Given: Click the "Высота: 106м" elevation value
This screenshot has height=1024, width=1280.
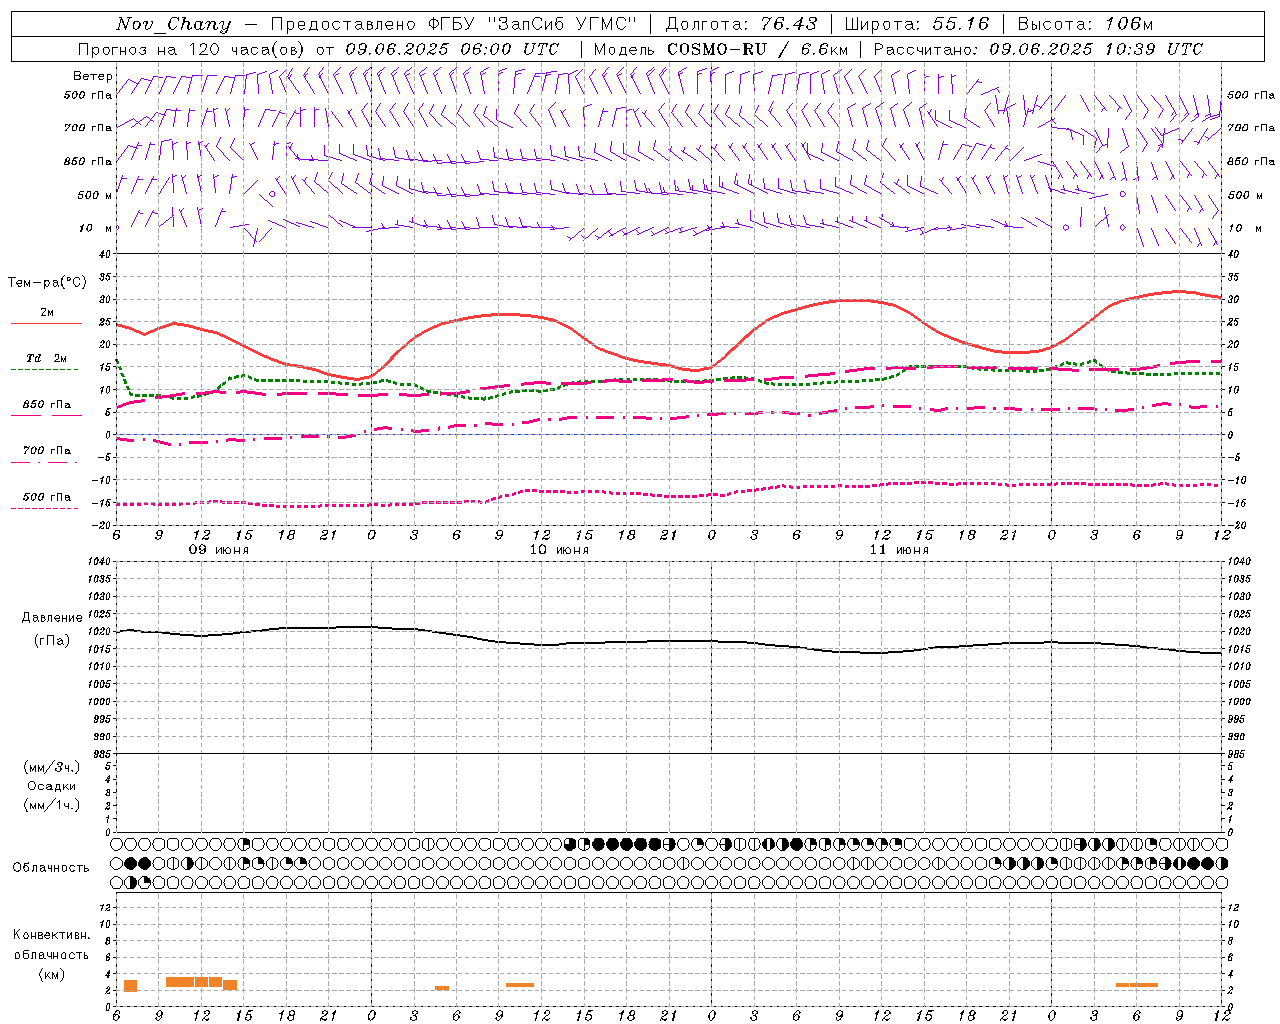Looking at the screenshot, I should pyautogui.click(x=1085, y=24).
